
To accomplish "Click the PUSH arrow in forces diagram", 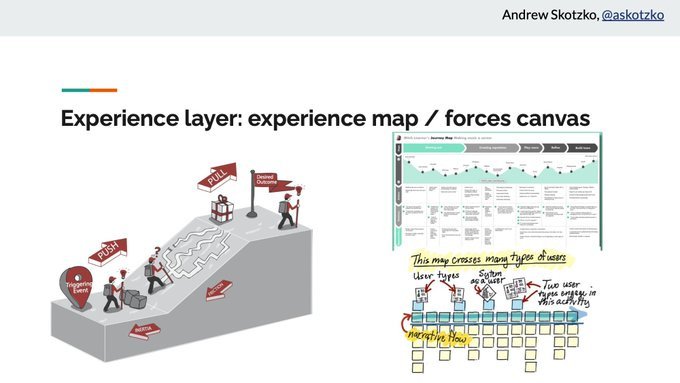I will point(108,252).
